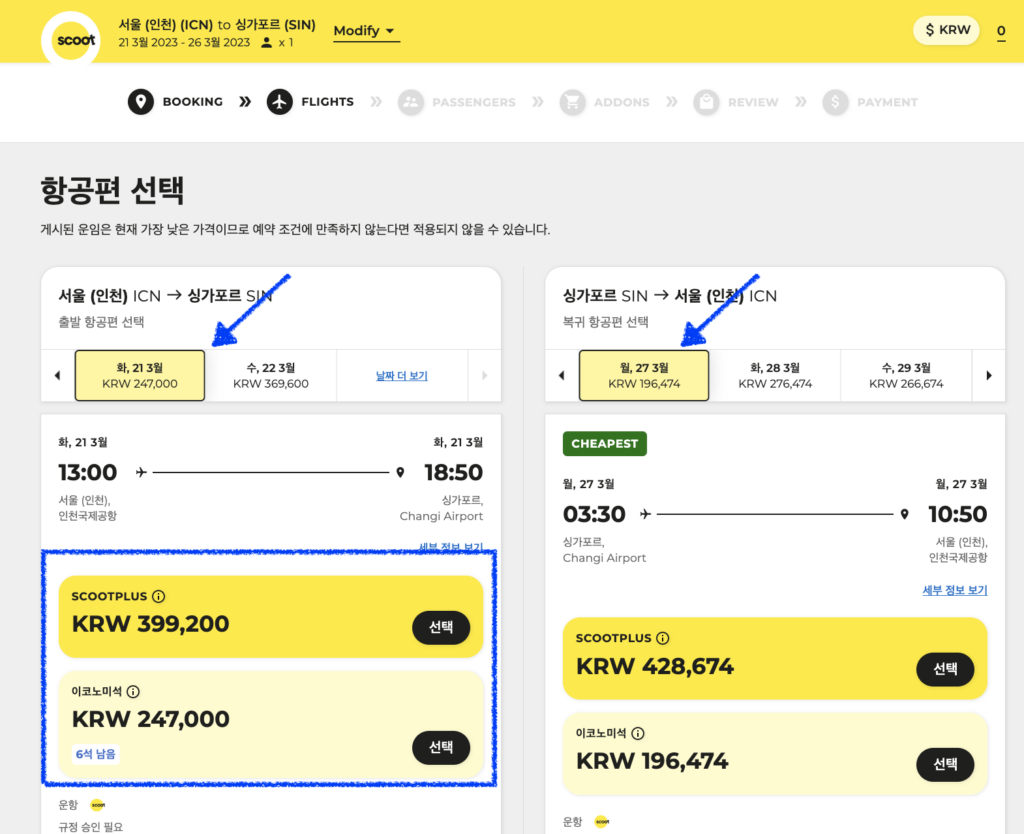
Task: Select the Flights step airplane icon
Action: (x=280, y=101)
